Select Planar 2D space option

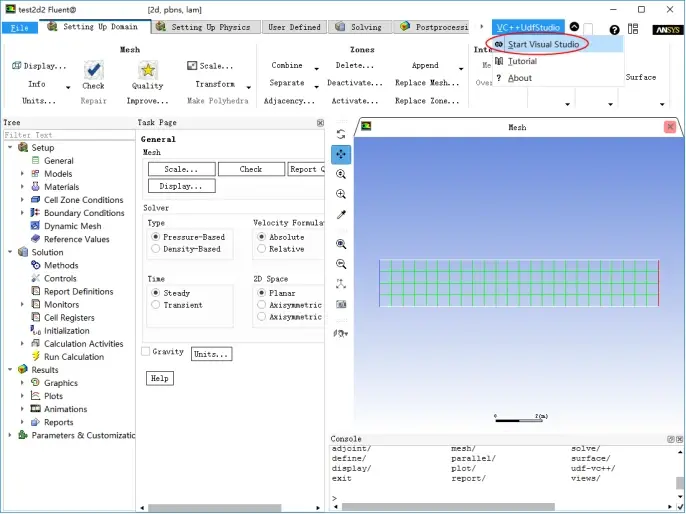click(x=261, y=293)
